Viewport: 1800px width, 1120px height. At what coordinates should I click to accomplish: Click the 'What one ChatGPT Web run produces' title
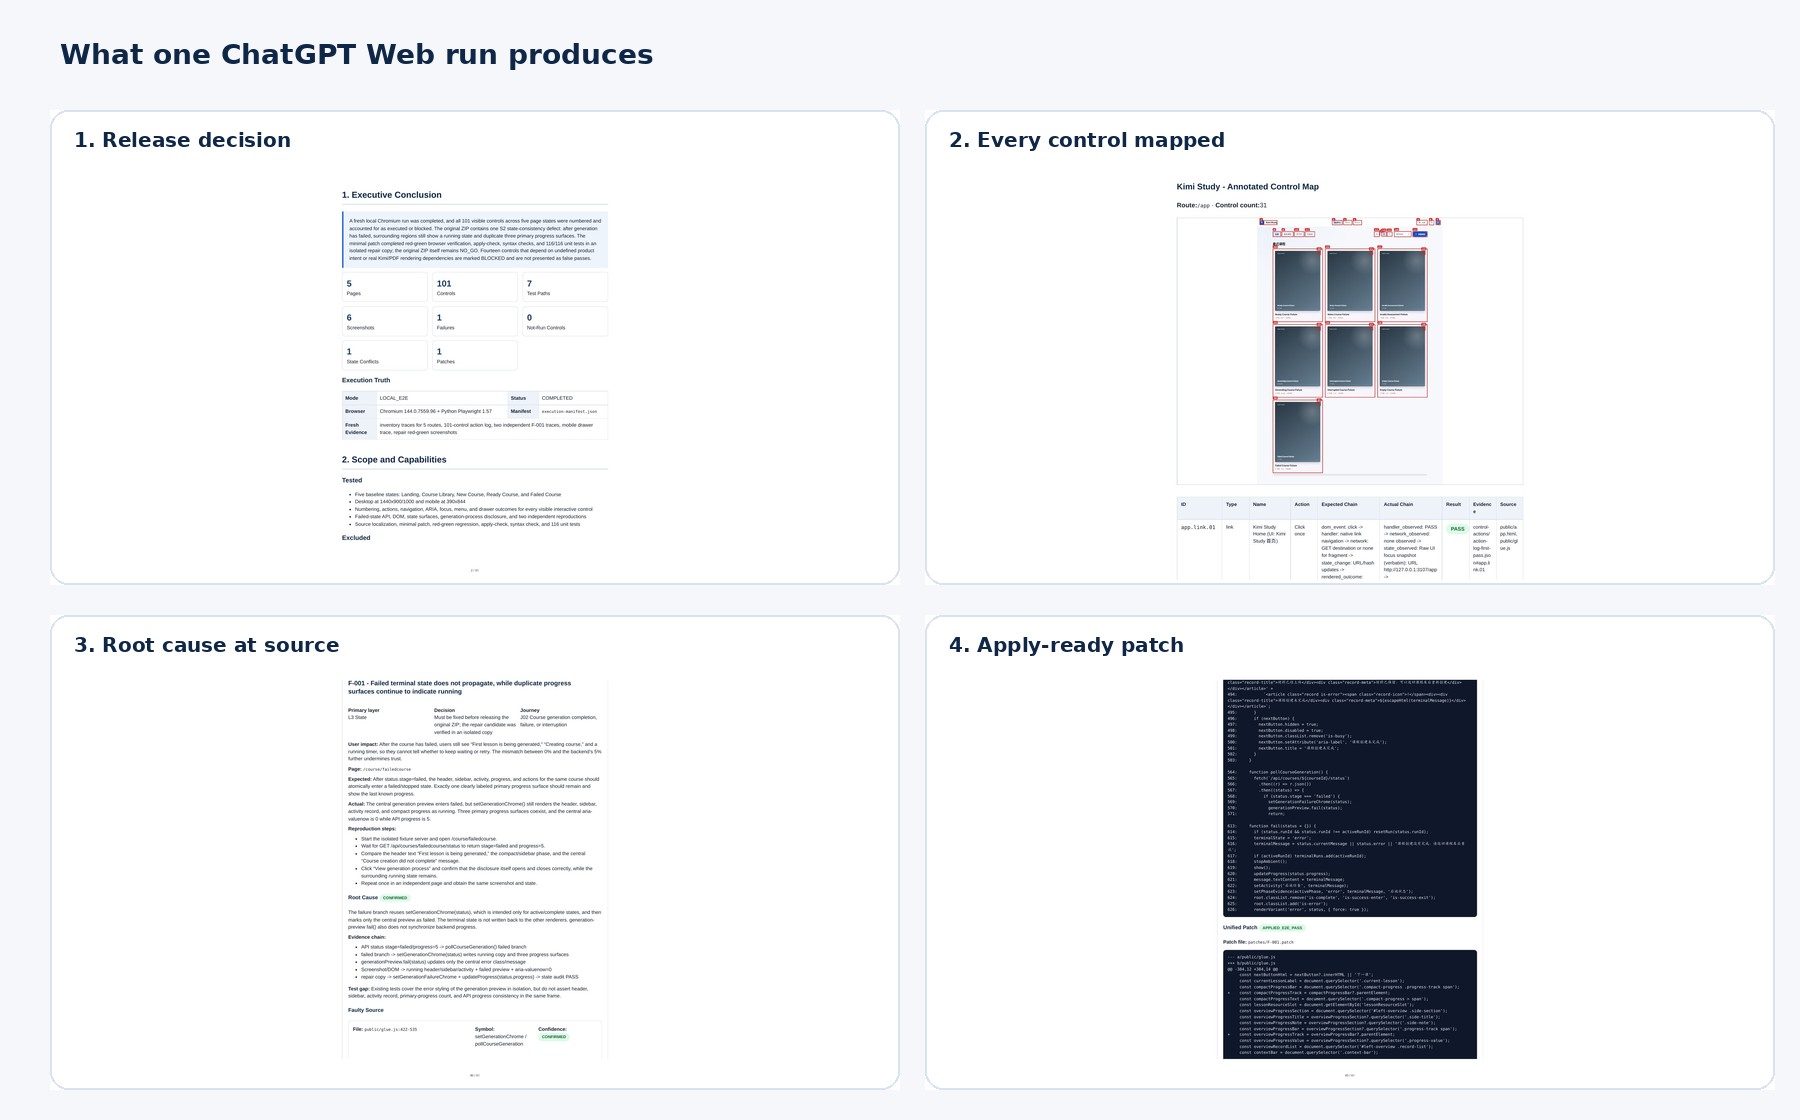[x=356, y=55]
